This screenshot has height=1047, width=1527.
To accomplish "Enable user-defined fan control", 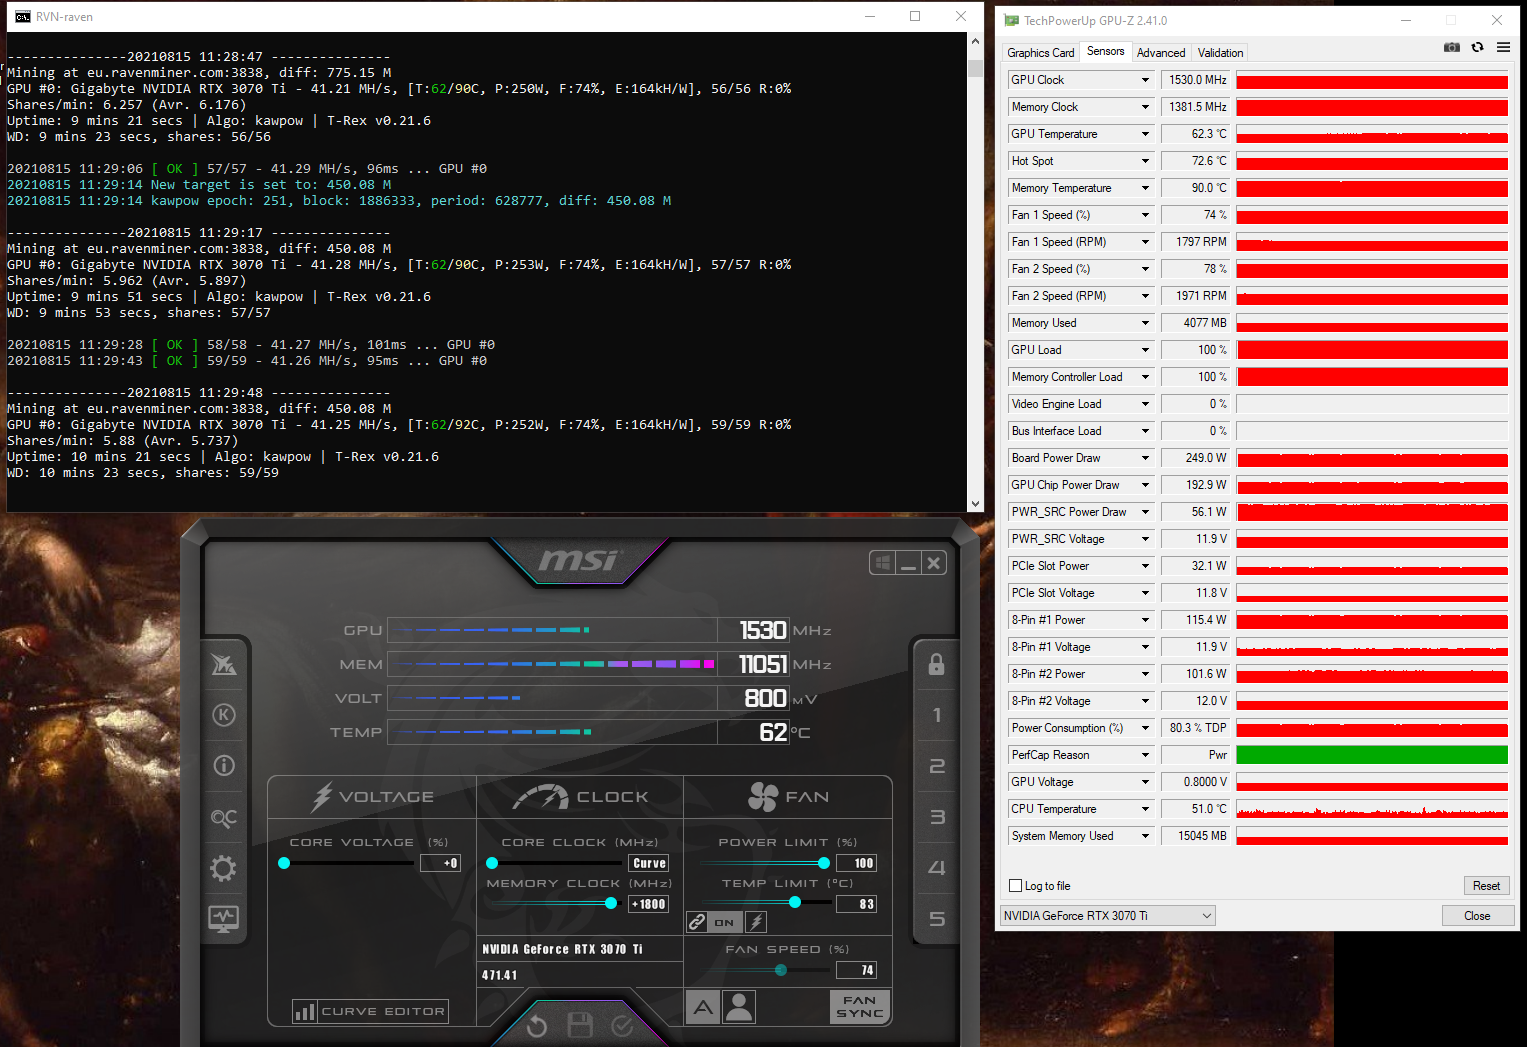I will 739,1007.
